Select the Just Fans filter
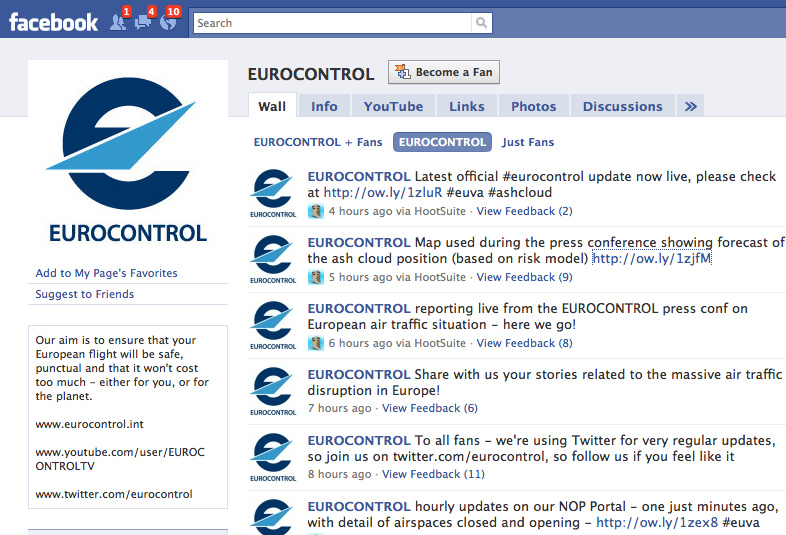 528,142
